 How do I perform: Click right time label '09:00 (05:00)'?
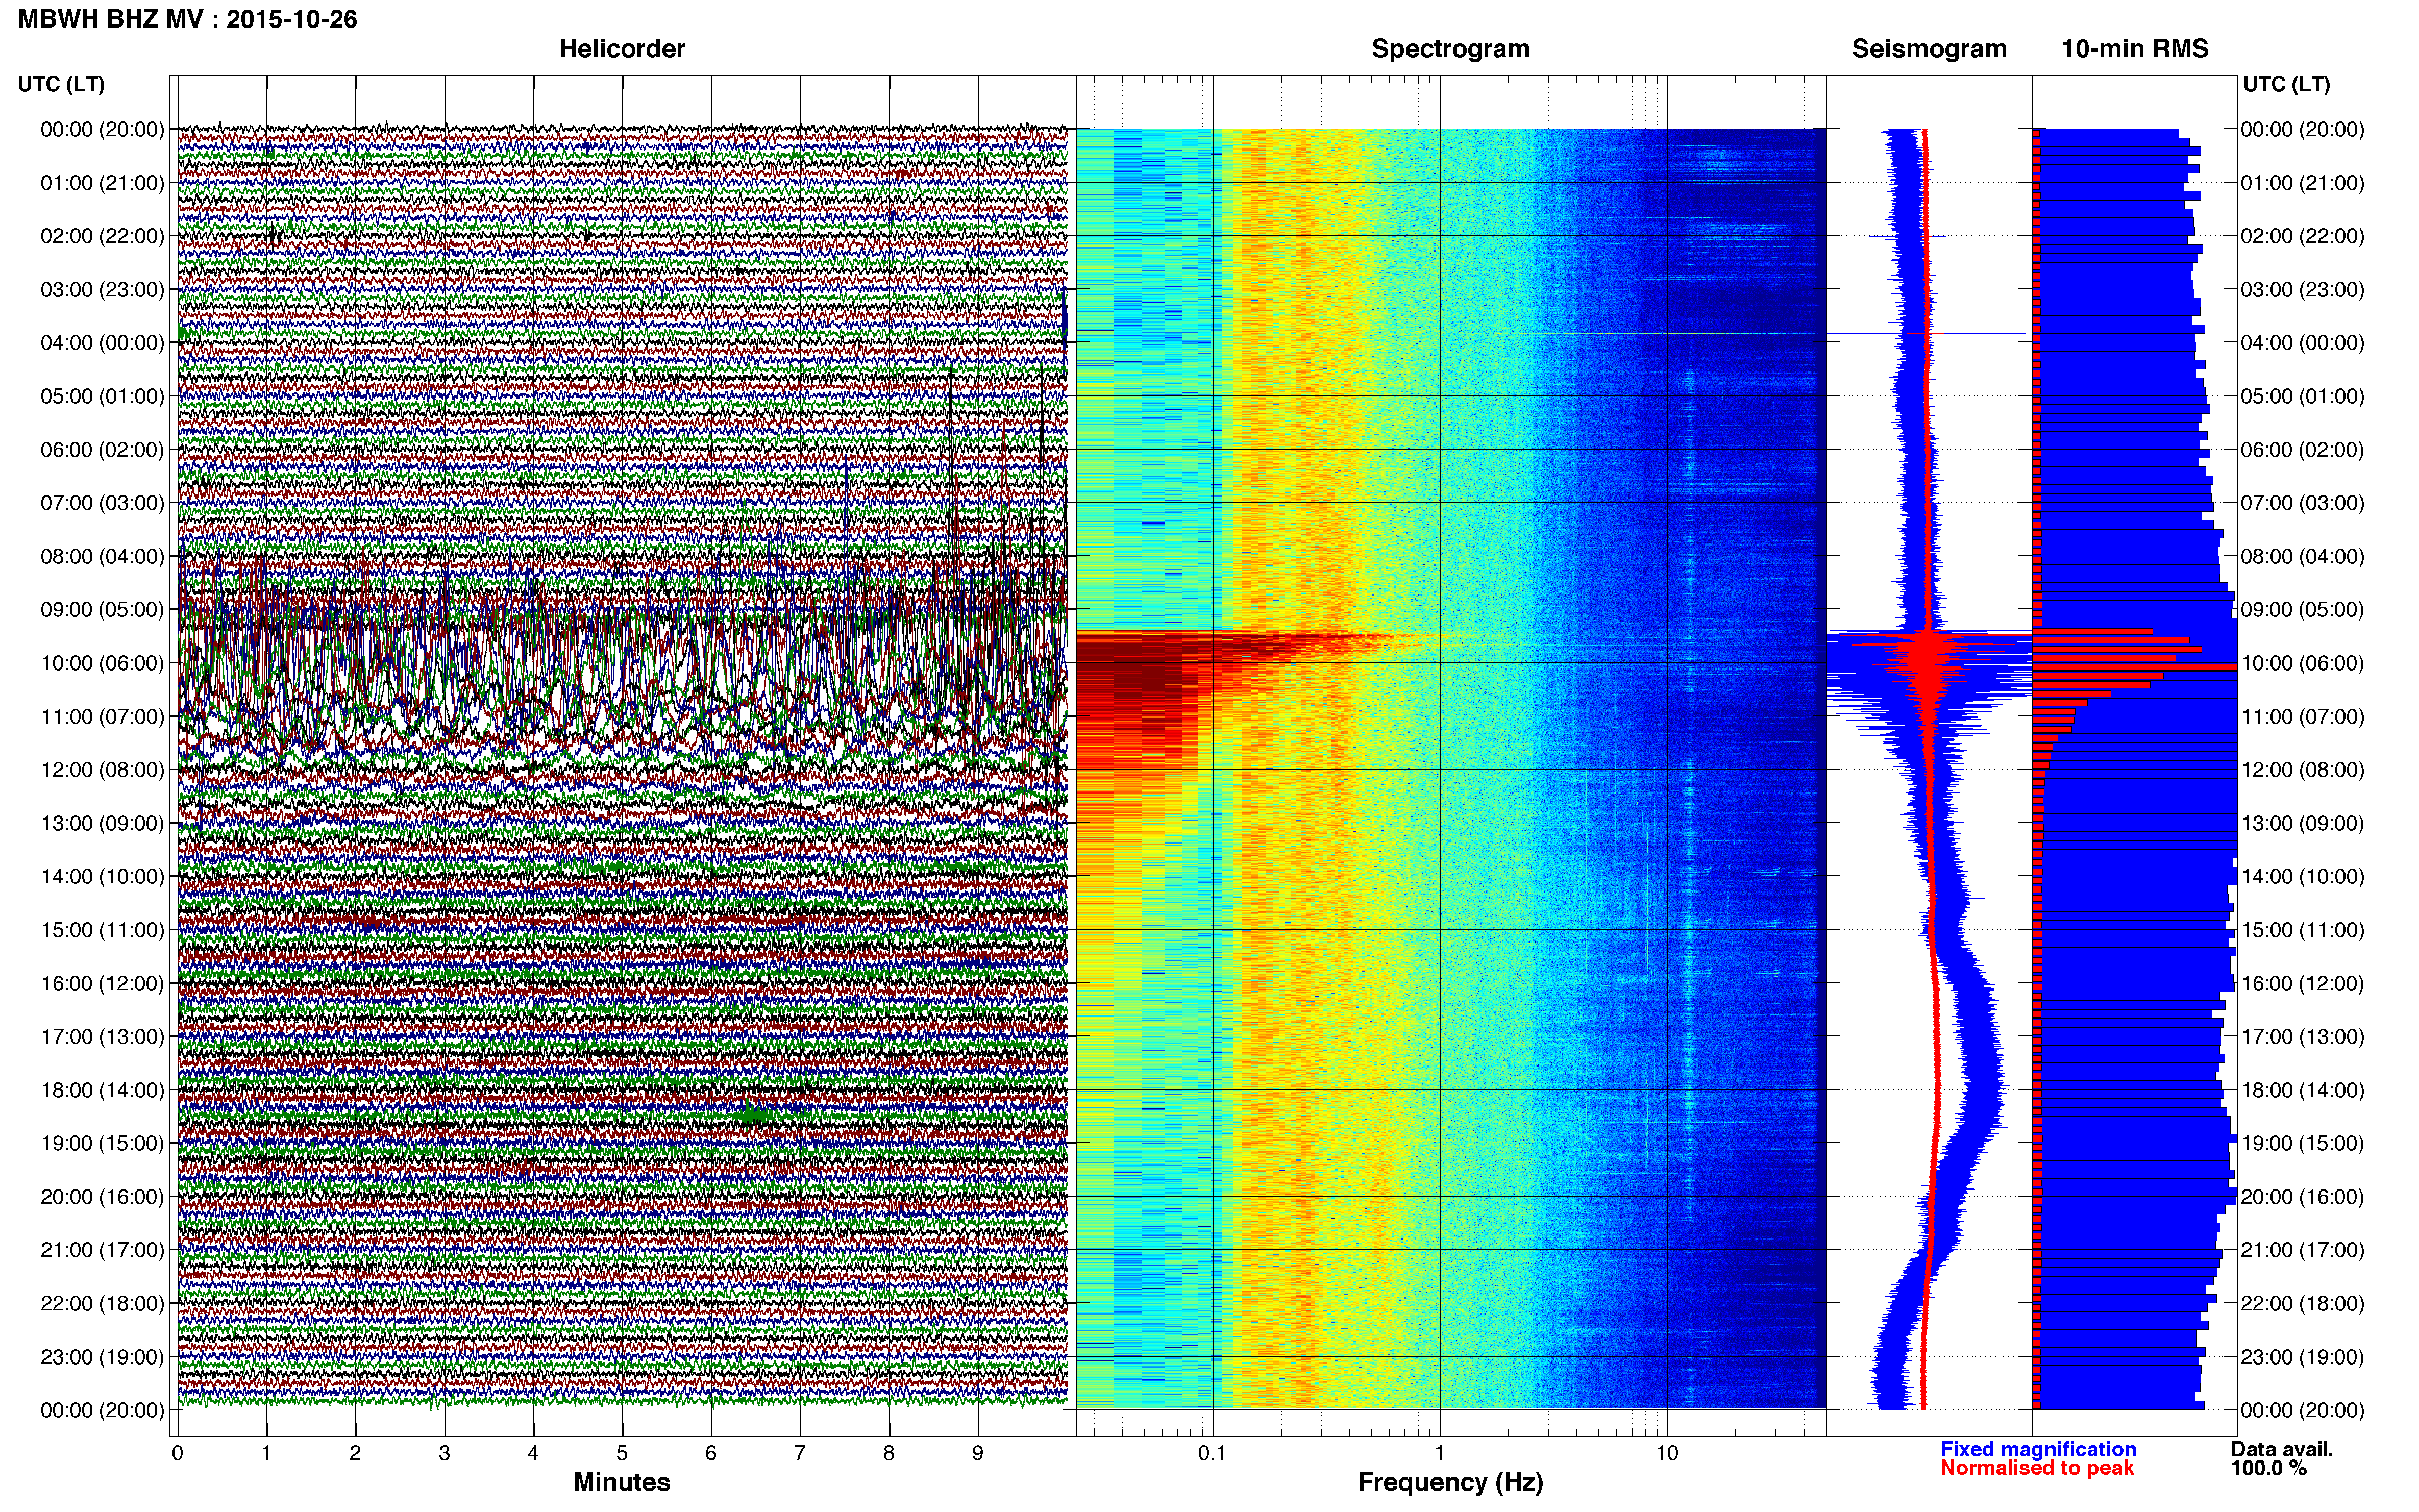pyautogui.click(x=2302, y=610)
